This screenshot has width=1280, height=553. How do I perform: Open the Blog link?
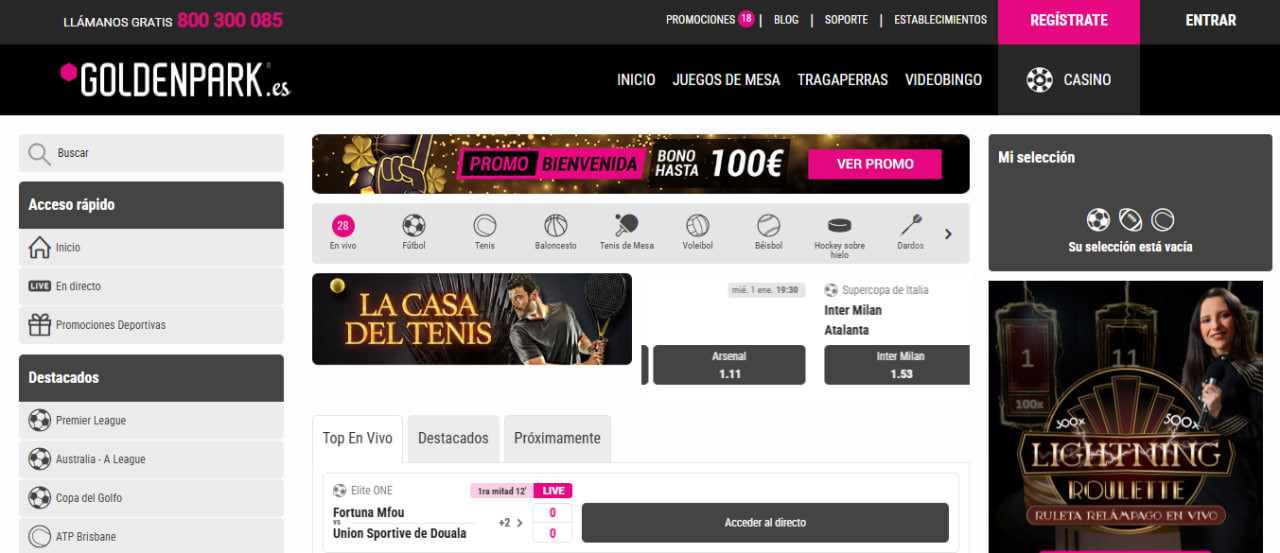(786, 20)
